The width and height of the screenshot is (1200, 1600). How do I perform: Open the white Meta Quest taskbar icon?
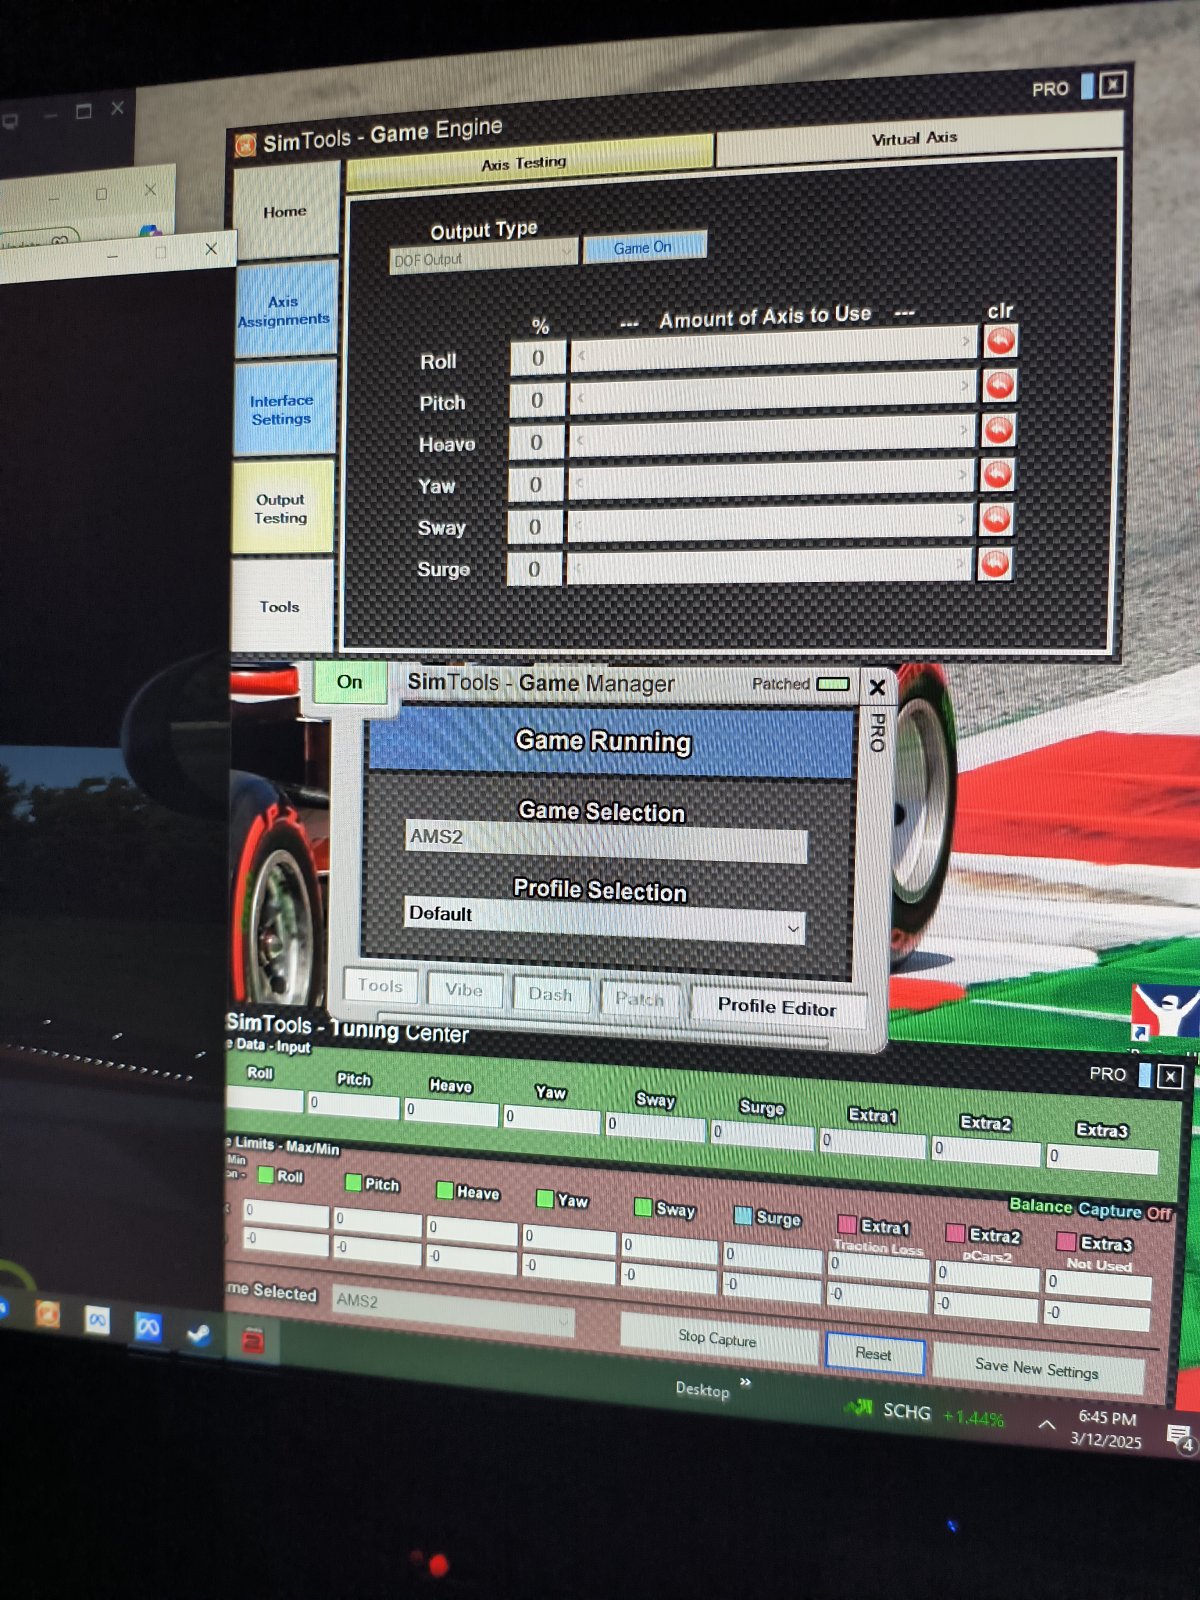tap(97, 1320)
